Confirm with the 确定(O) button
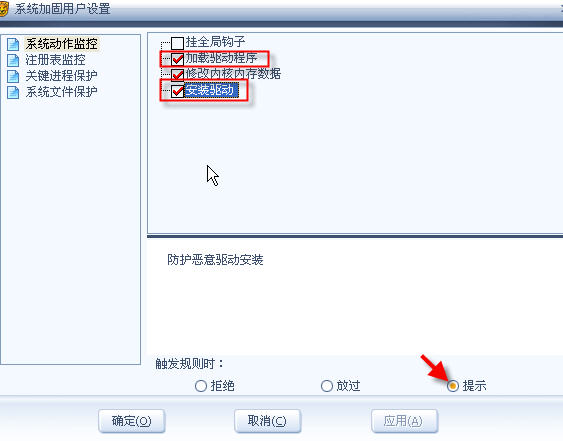Image resolution: width=563 pixels, height=441 pixels. point(132,421)
